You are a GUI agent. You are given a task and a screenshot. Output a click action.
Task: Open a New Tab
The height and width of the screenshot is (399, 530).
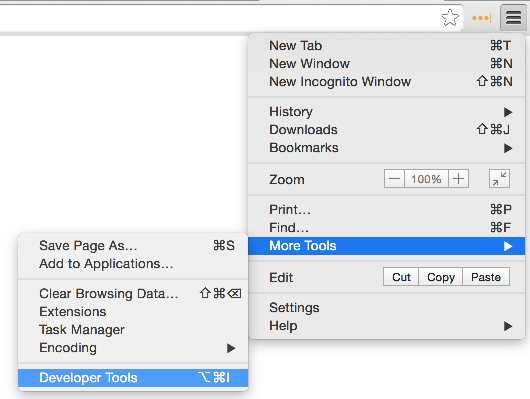point(386,46)
